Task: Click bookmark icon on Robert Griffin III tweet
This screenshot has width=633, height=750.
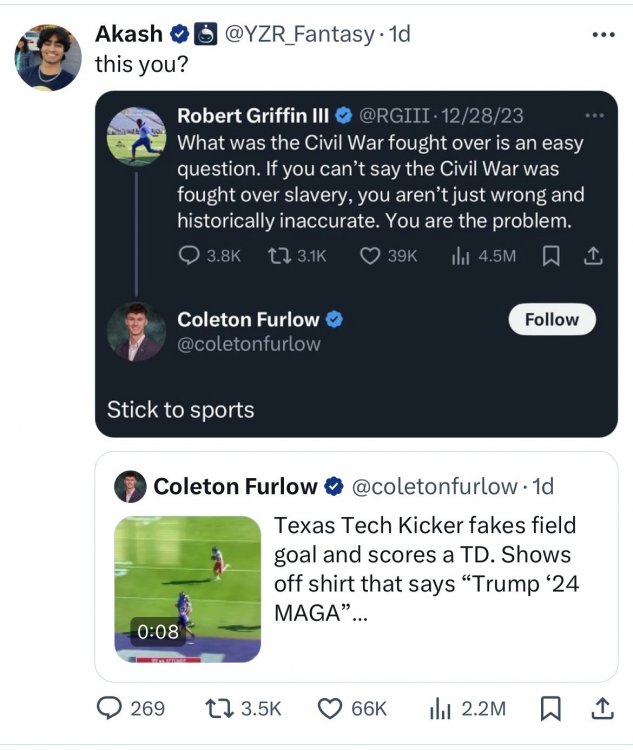Action: tap(549, 256)
